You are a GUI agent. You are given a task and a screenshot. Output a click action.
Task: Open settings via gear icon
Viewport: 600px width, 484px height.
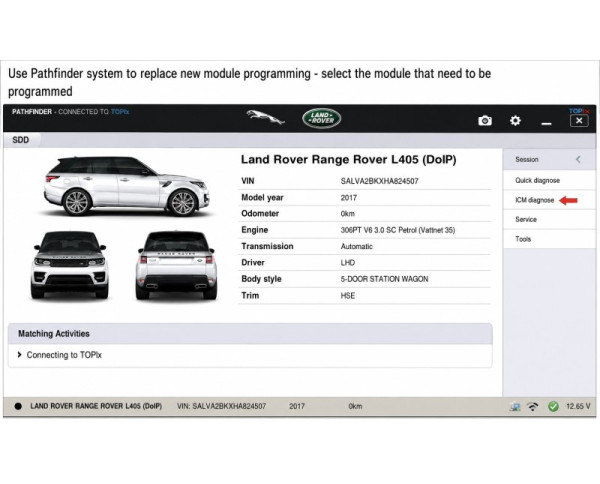[x=515, y=121]
